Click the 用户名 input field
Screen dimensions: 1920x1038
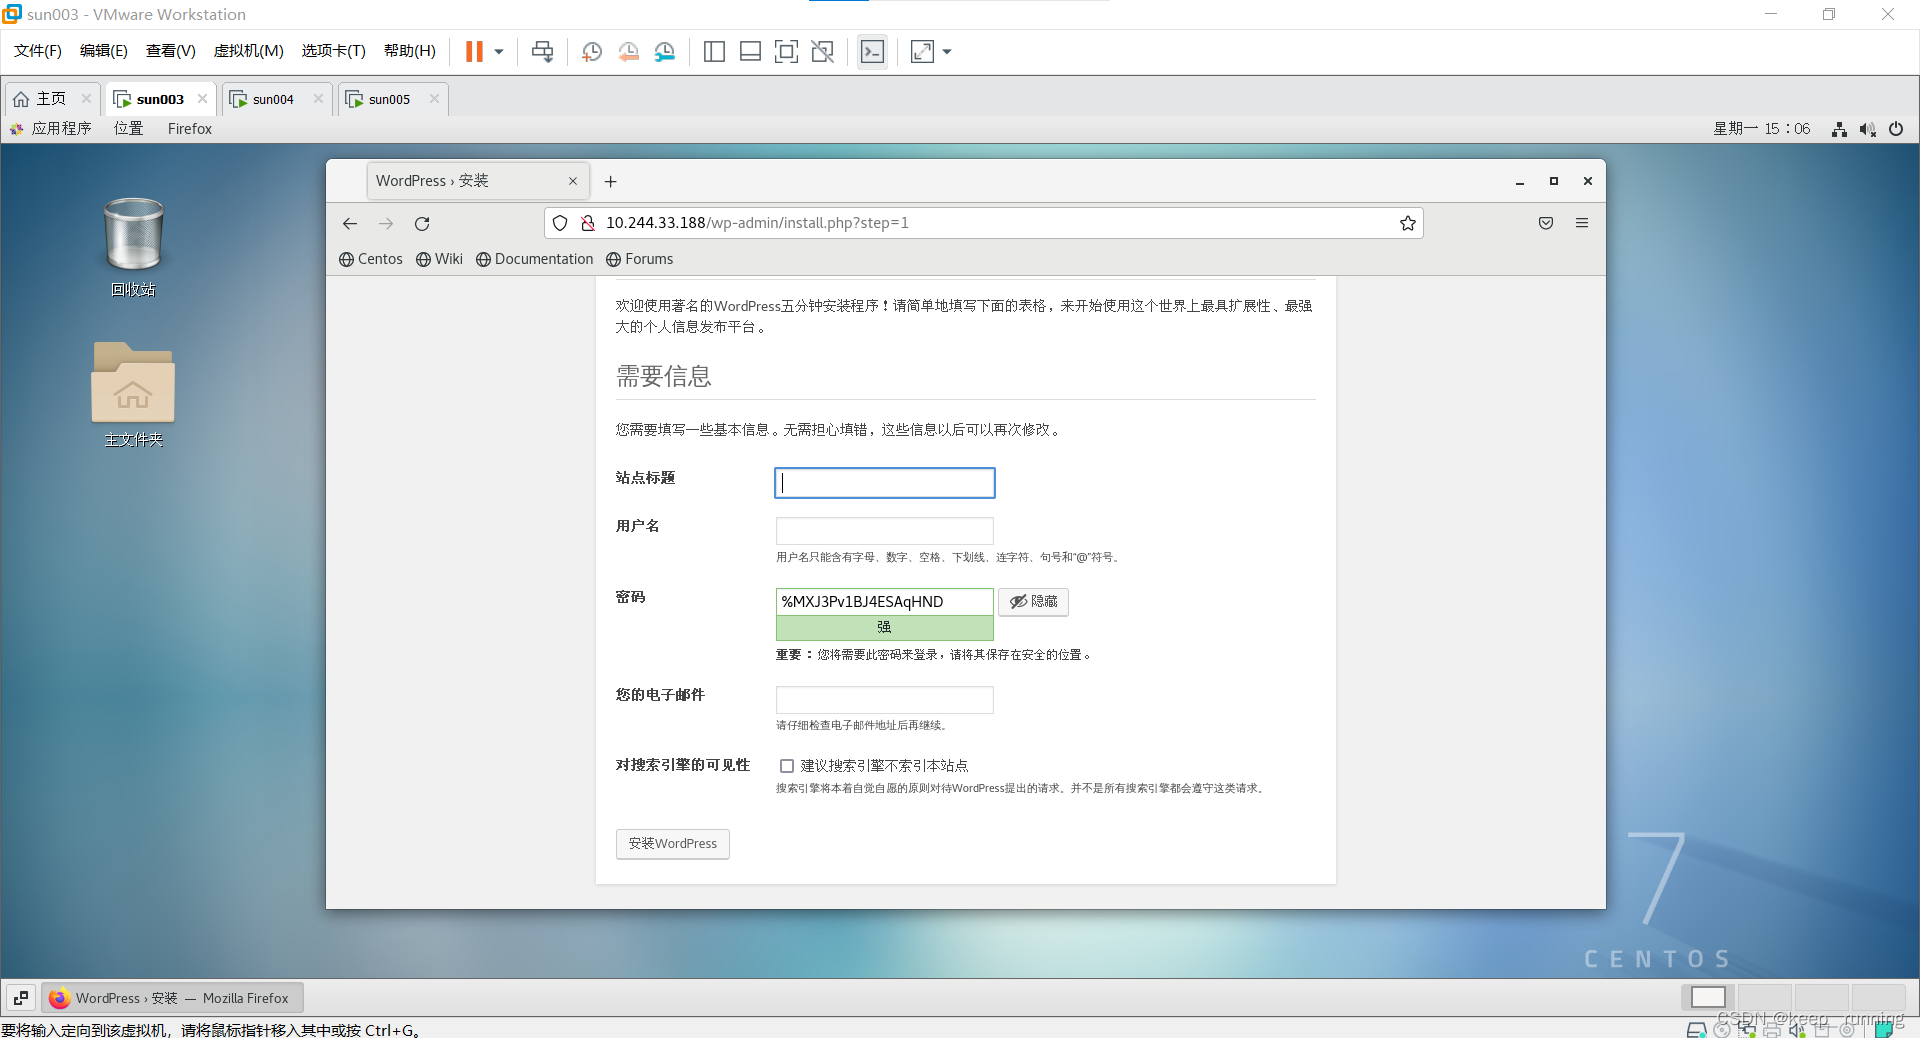coord(885,531)
